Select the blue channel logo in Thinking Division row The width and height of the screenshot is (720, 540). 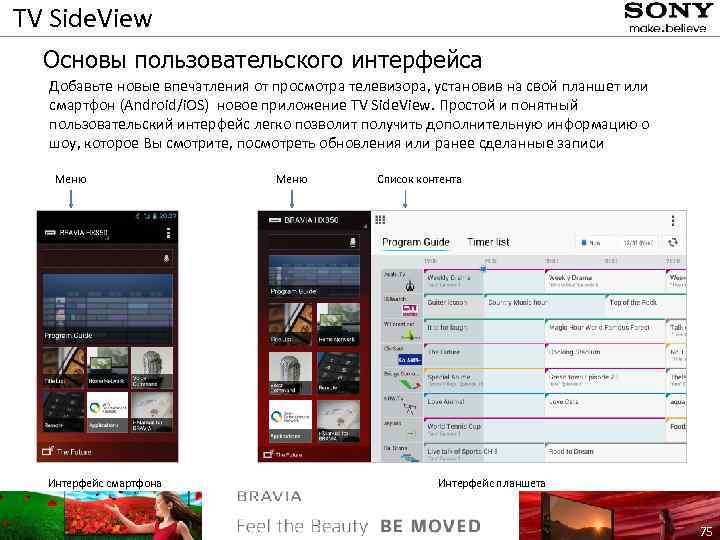410,360
